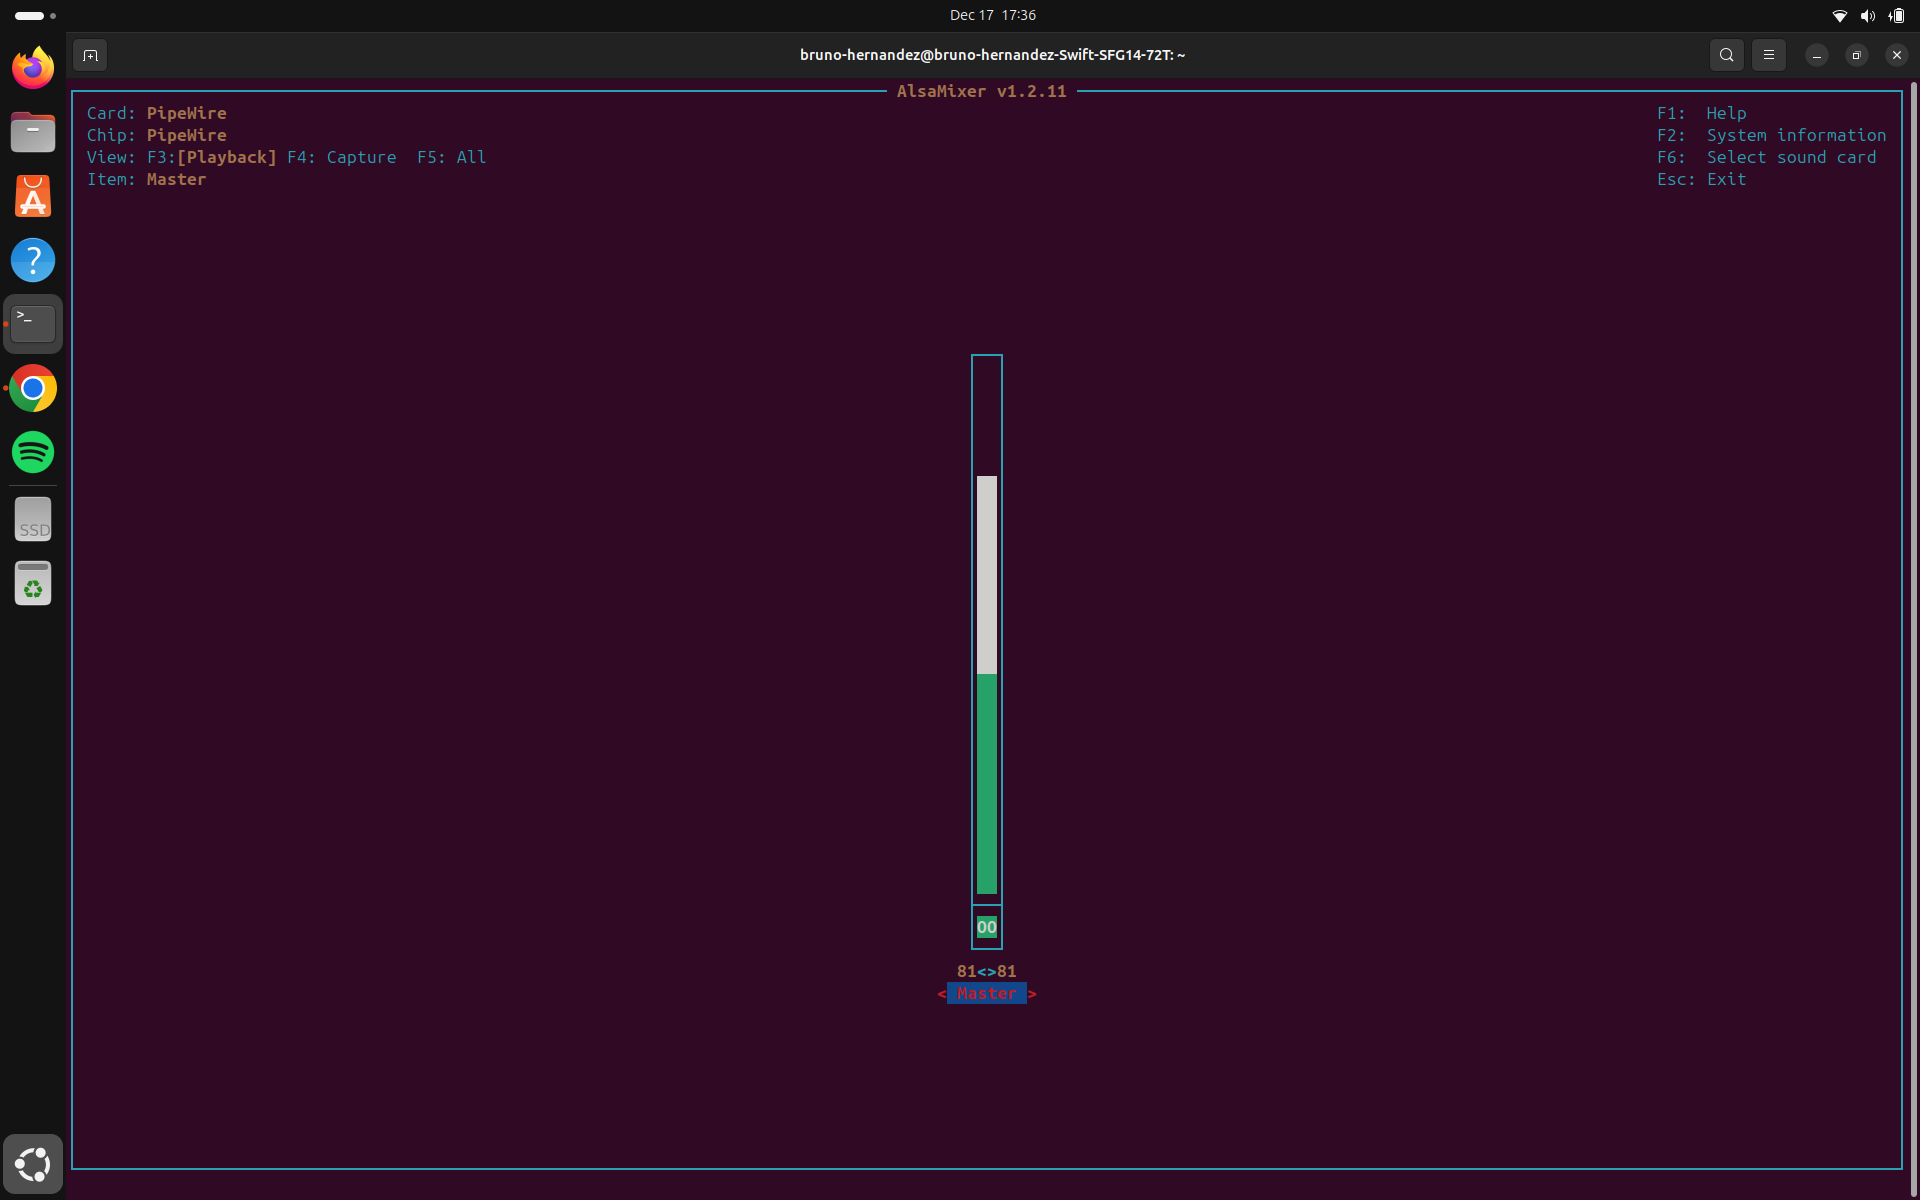The height and width of the screenshot is (1200, 1920).
Task: Click Esc Exit entry
Action: [x=1702, y=179]
